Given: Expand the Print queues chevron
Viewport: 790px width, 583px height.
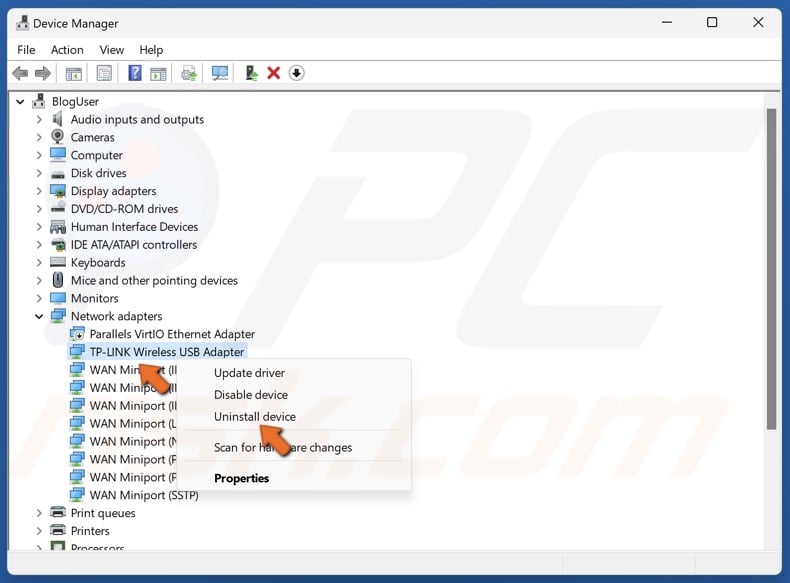Looking at the screenshot, I should click(39, 513).
